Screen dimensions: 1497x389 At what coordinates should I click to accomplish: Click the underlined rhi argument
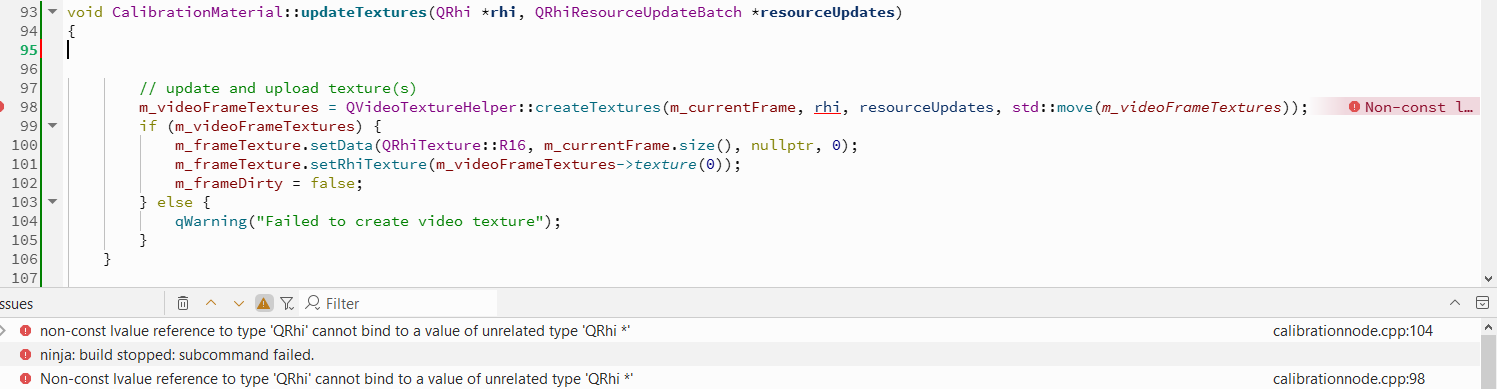coord(827,107)
